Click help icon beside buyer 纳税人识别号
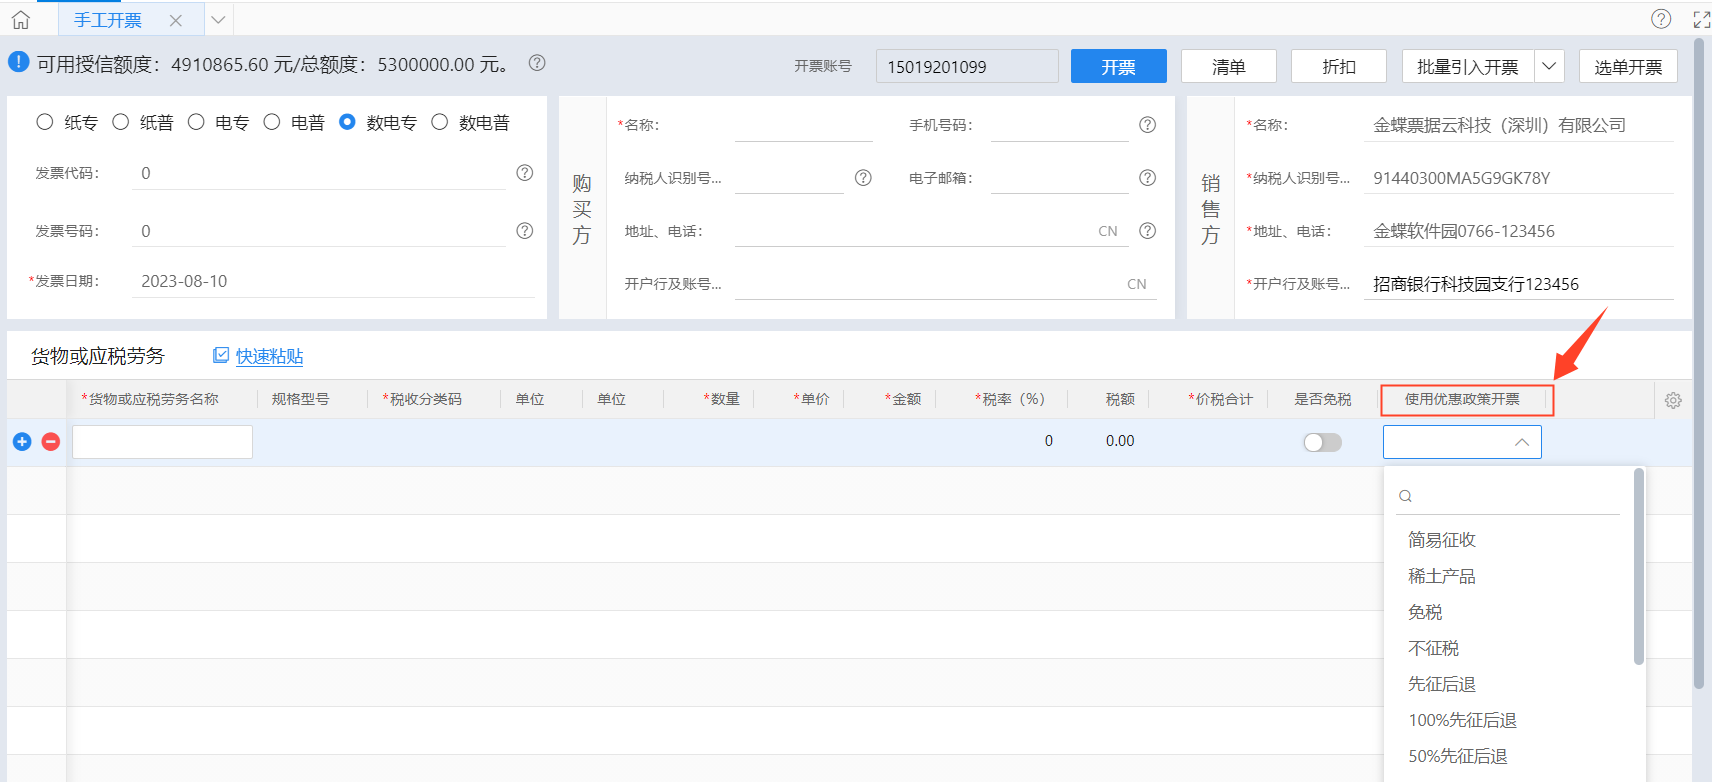The height and width of the screenshot is (782, 1712). 863,178
